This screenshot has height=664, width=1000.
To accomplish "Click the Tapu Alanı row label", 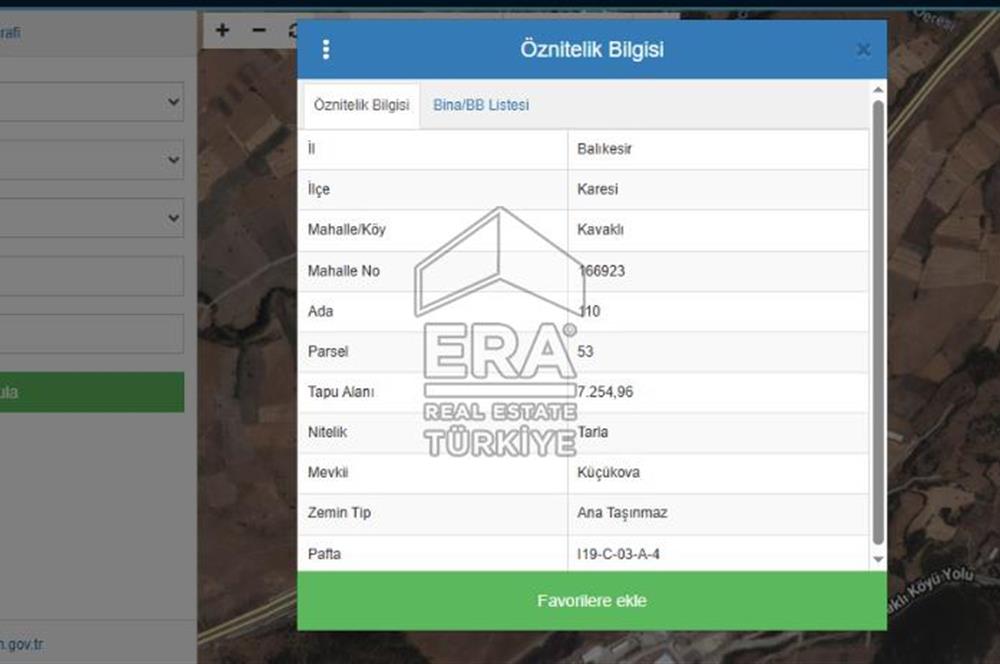I will (341, 392).
